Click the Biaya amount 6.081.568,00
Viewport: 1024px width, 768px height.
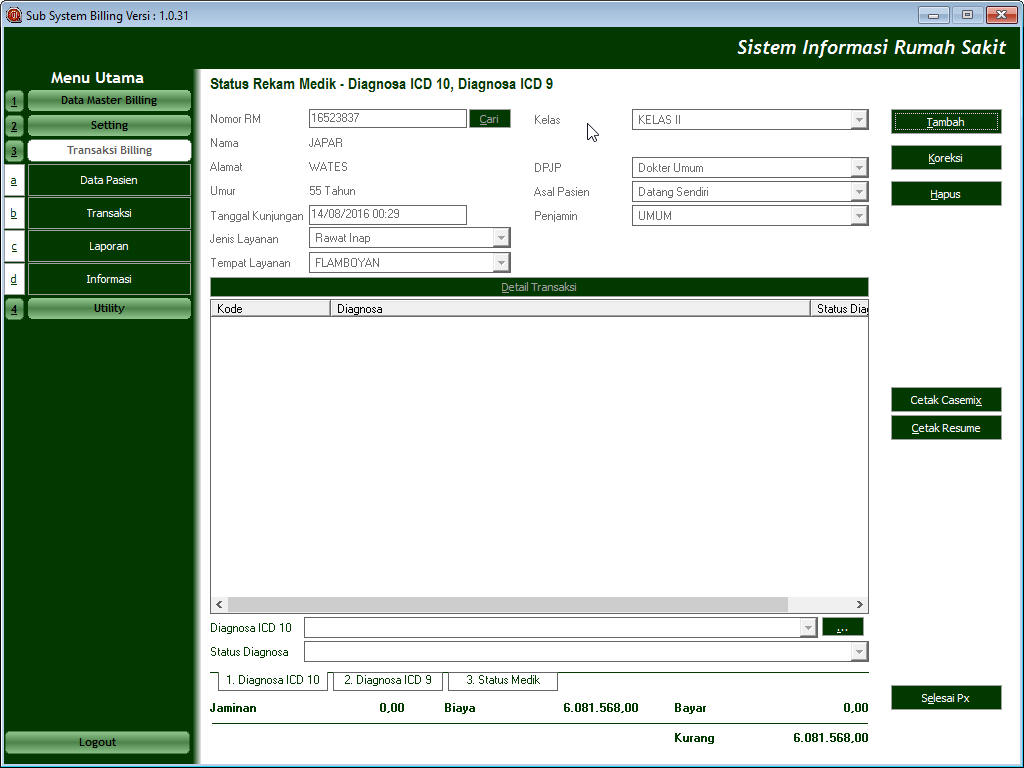click(601, 707)
